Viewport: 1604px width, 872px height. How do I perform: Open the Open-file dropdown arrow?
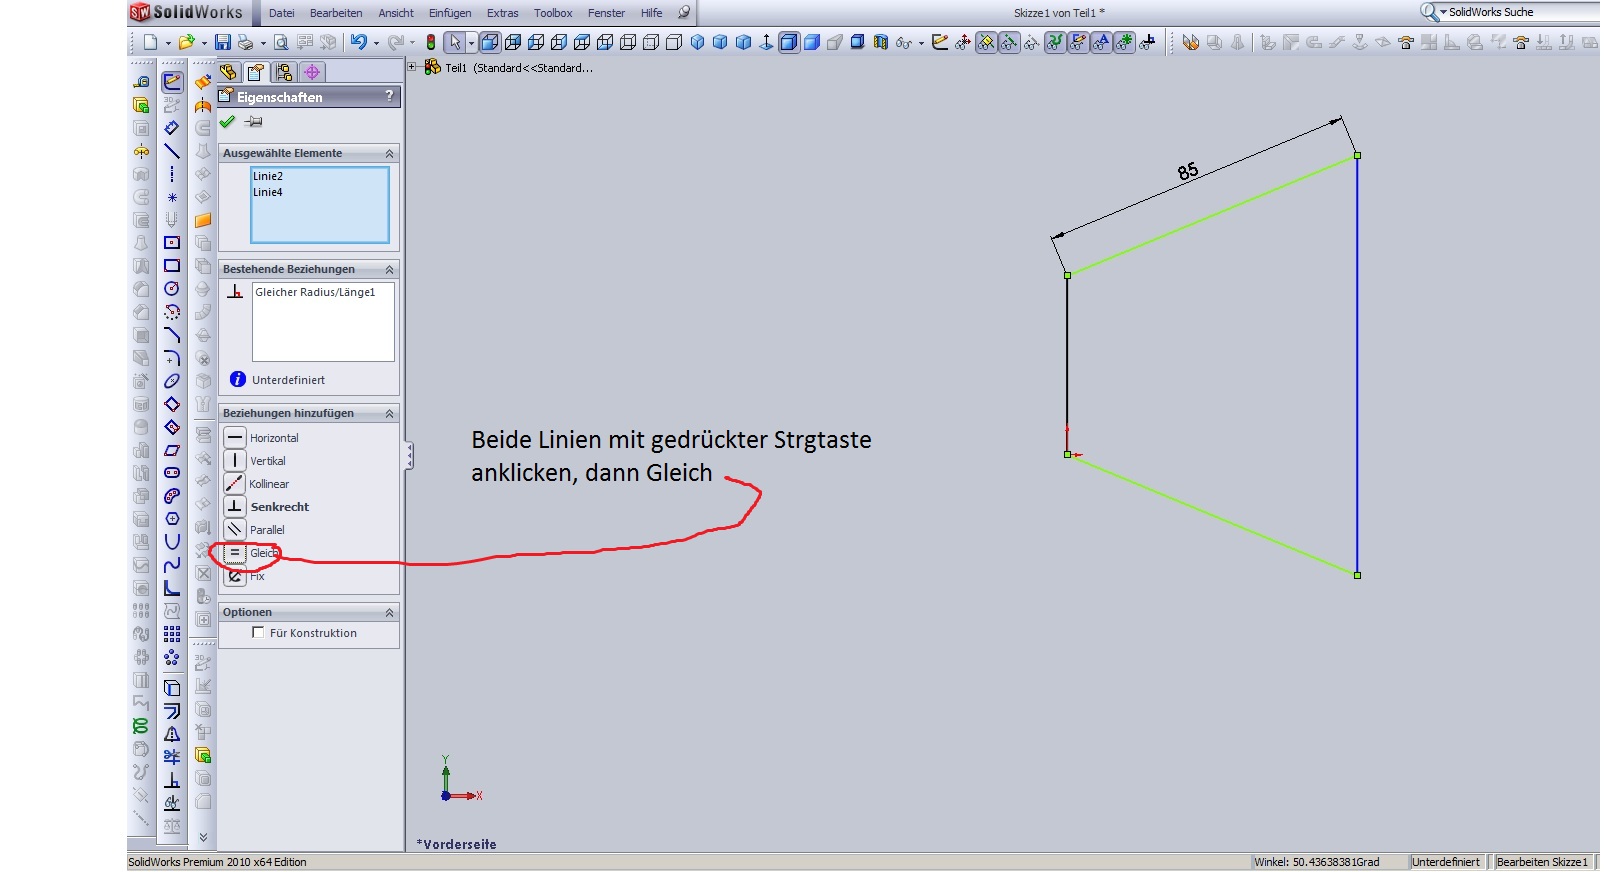click(203, 43)
